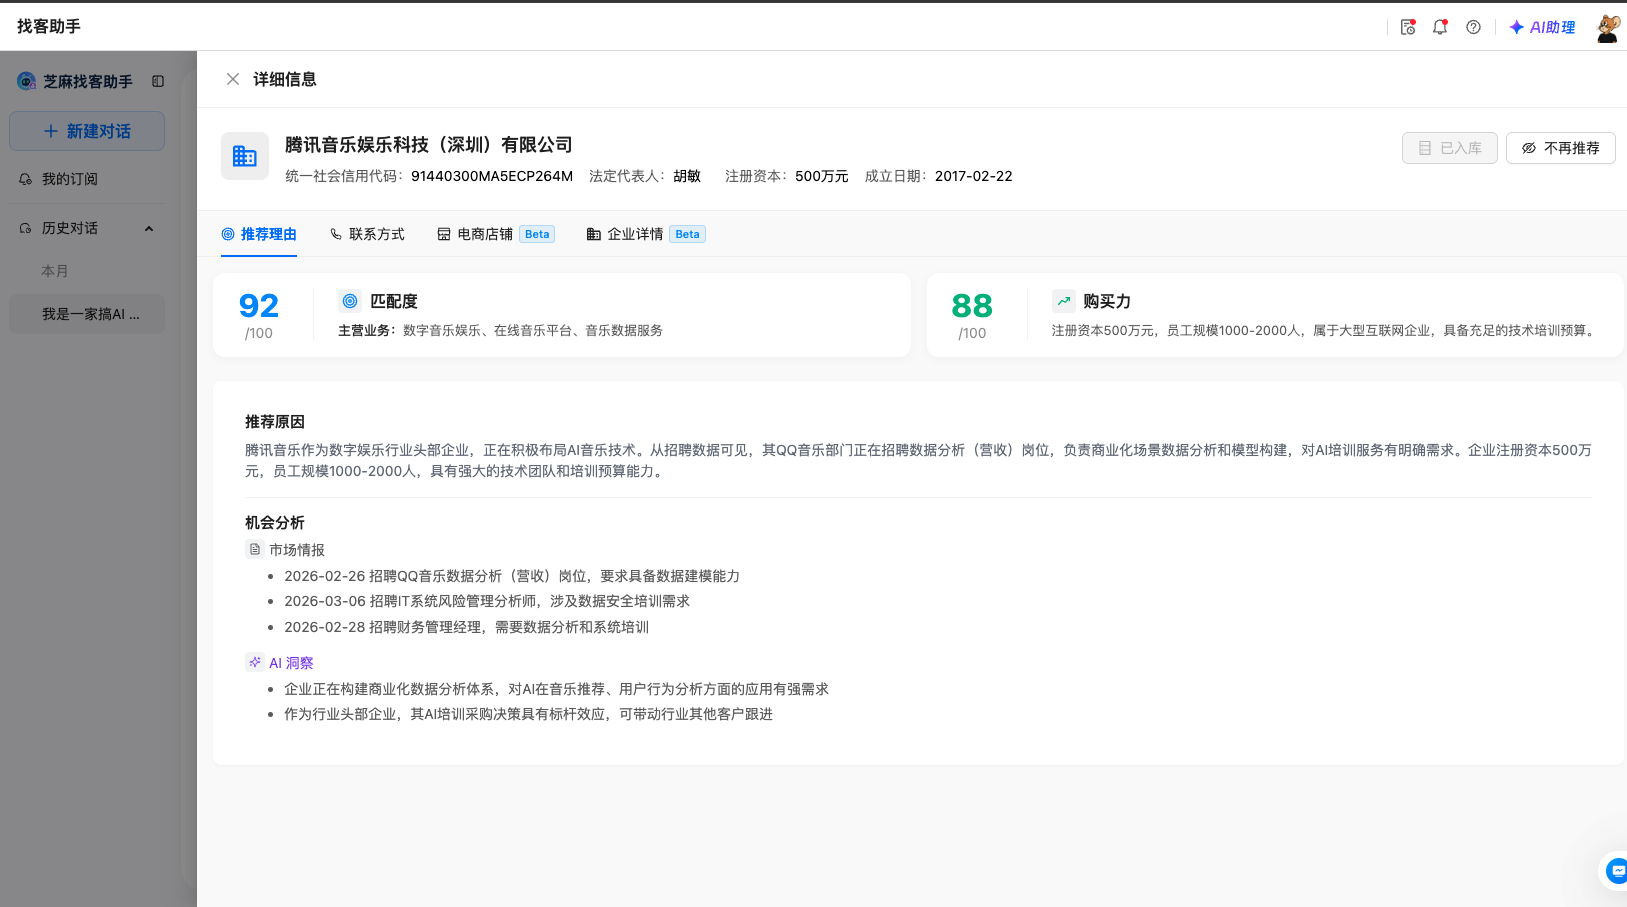Click the company building icon
The width and height of the screenshot is (1627, 907).
245,156
